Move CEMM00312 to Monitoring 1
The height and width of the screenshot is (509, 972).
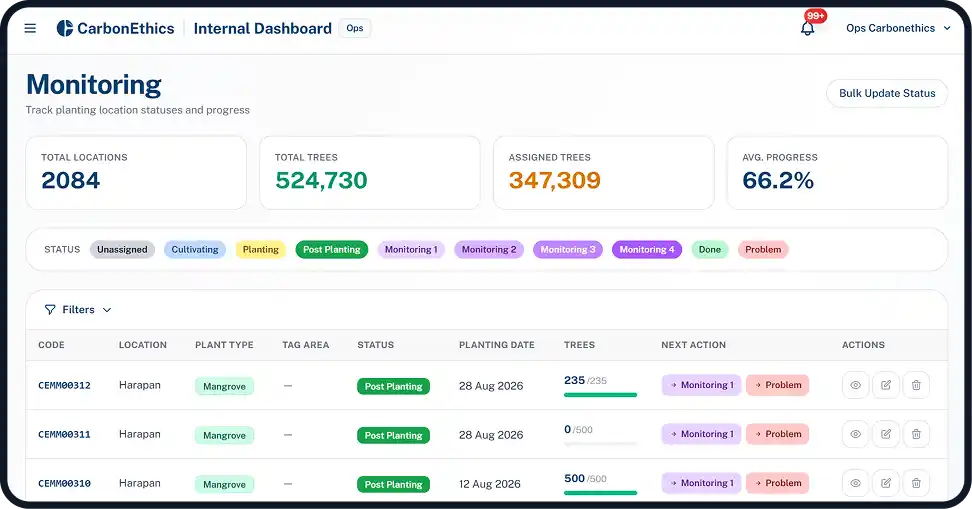tap(701, 385)
